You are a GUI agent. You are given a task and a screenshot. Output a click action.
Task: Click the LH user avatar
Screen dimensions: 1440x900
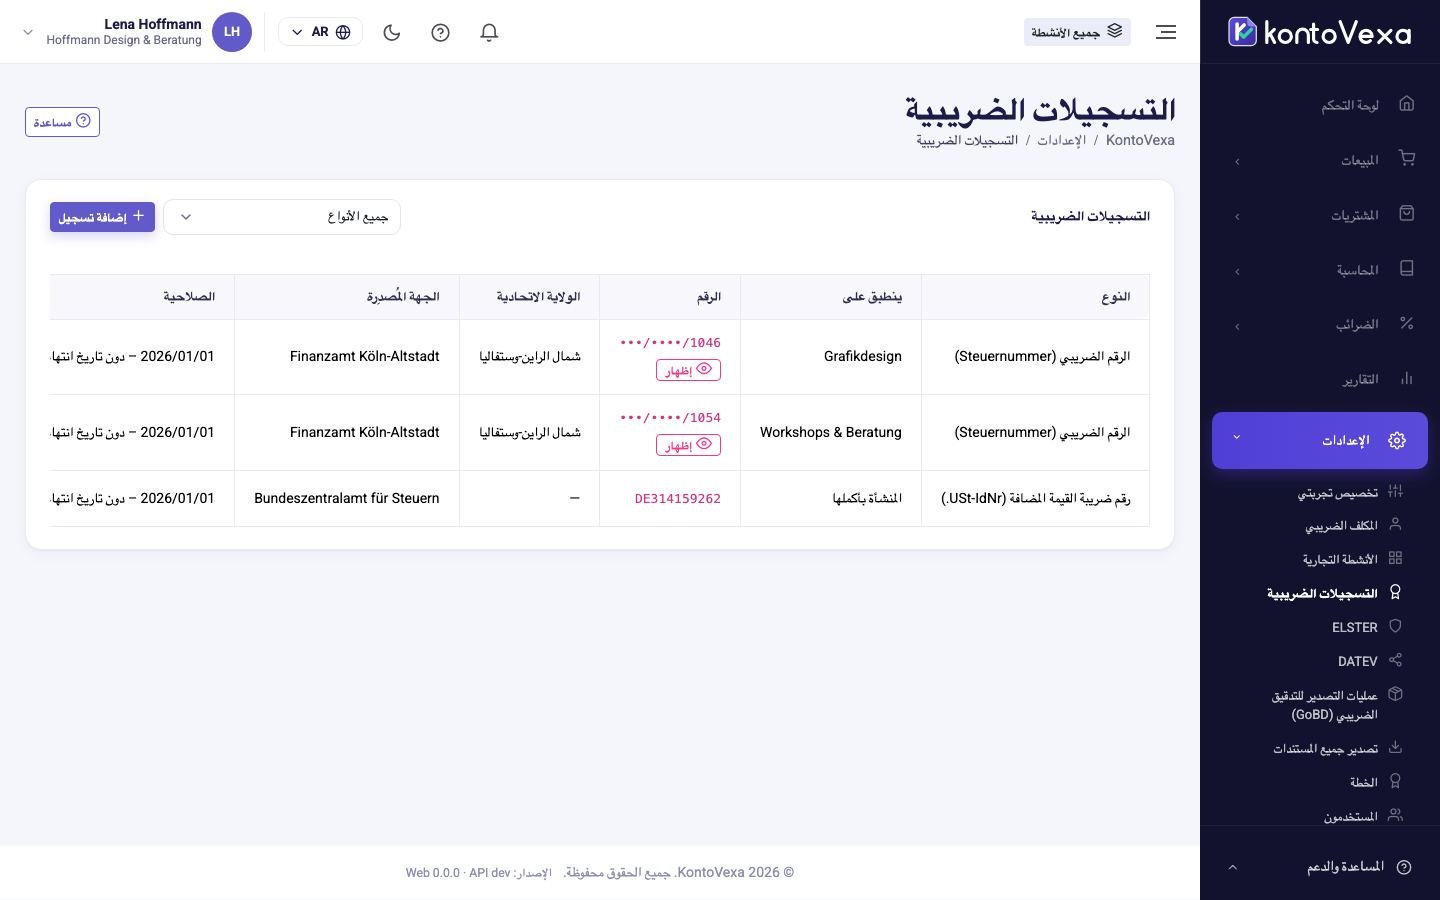(x=232, y=32)
